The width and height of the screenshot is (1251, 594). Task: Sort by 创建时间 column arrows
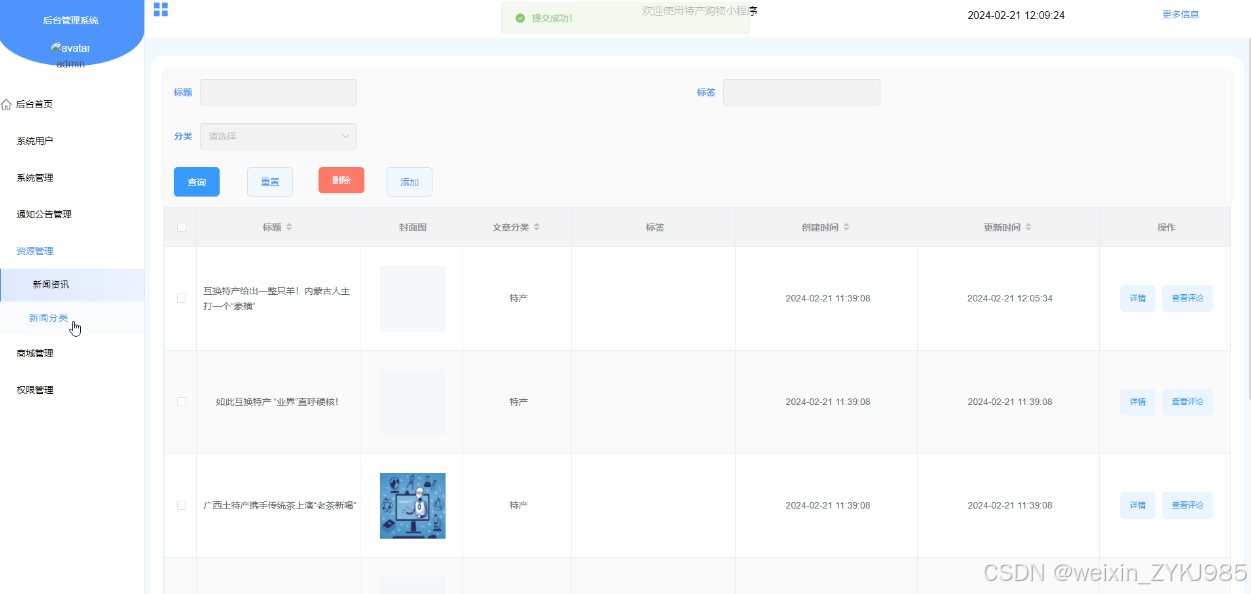click(x=846, y=228)
